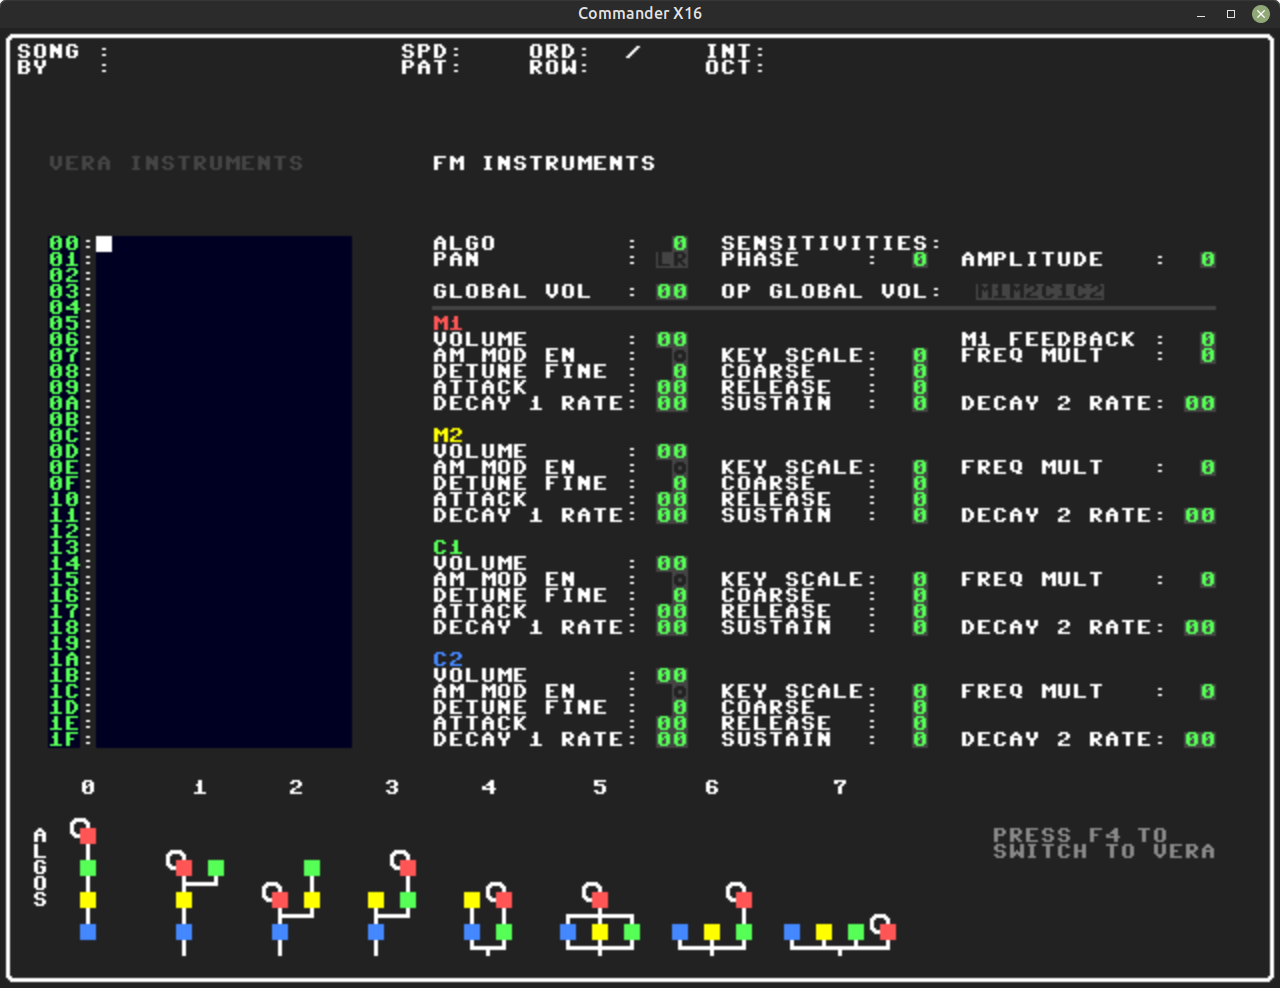This screenshot has height=988, width=1280.
Task: Click the M1M2C1C2 OP GLOBAL VOL control
Action: (x=1037, y=291)
